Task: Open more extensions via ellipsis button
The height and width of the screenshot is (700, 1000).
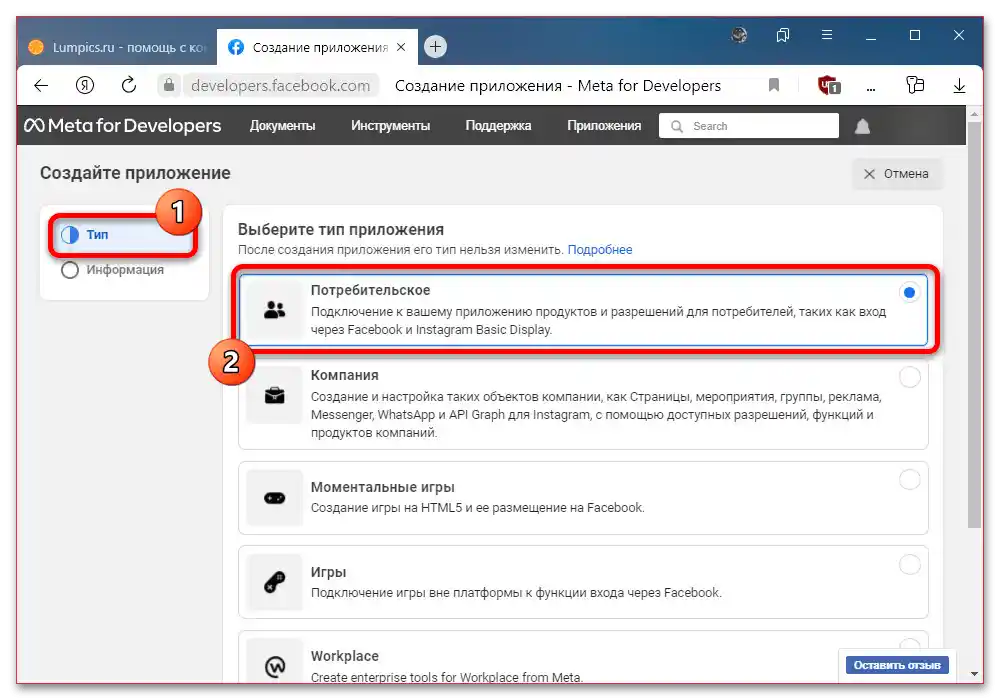Action: [870, 86]
